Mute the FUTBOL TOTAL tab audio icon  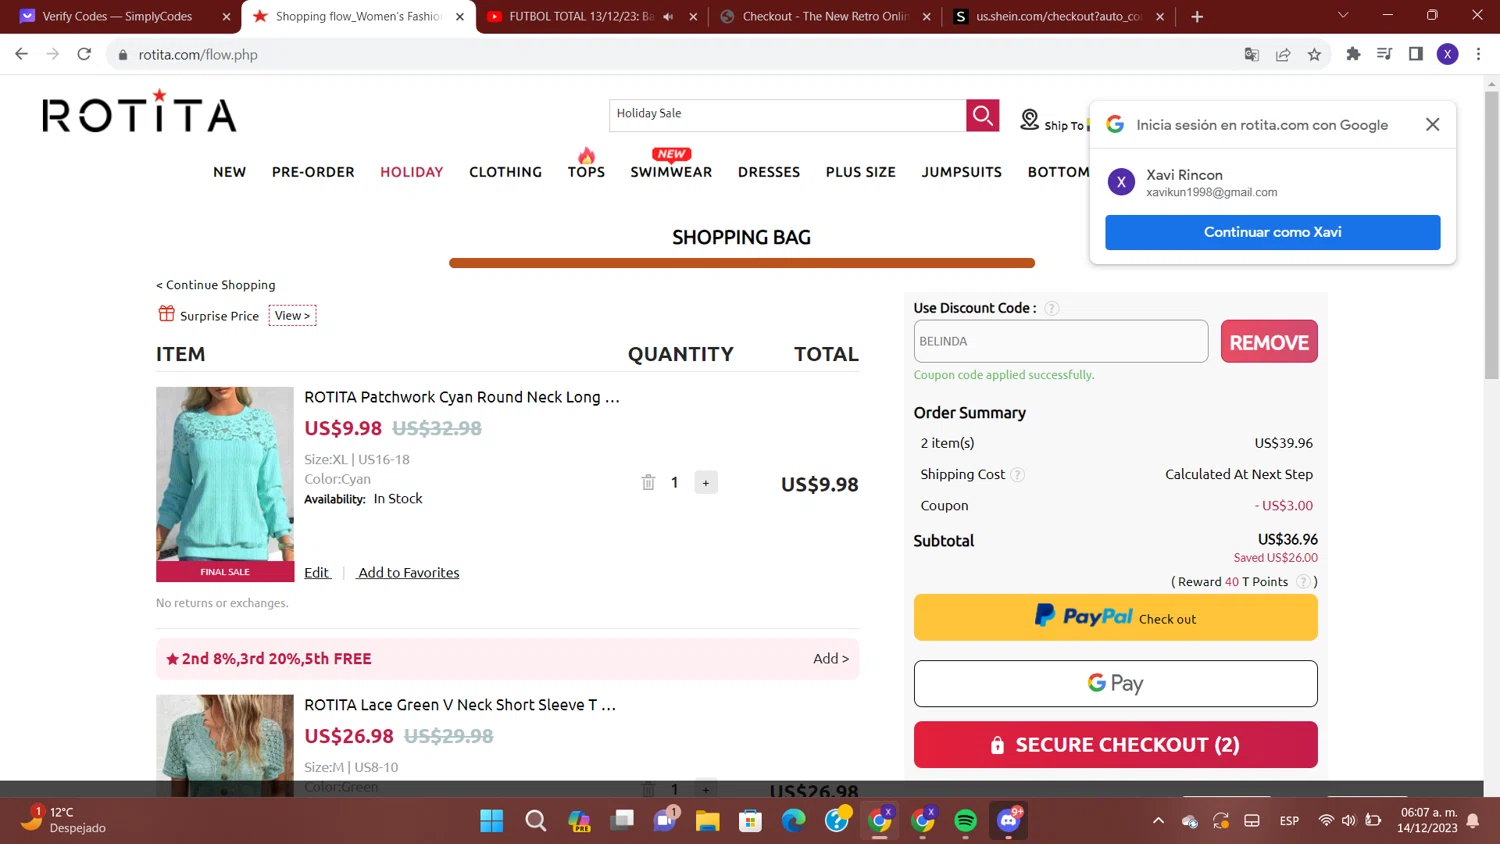(668, 16)
